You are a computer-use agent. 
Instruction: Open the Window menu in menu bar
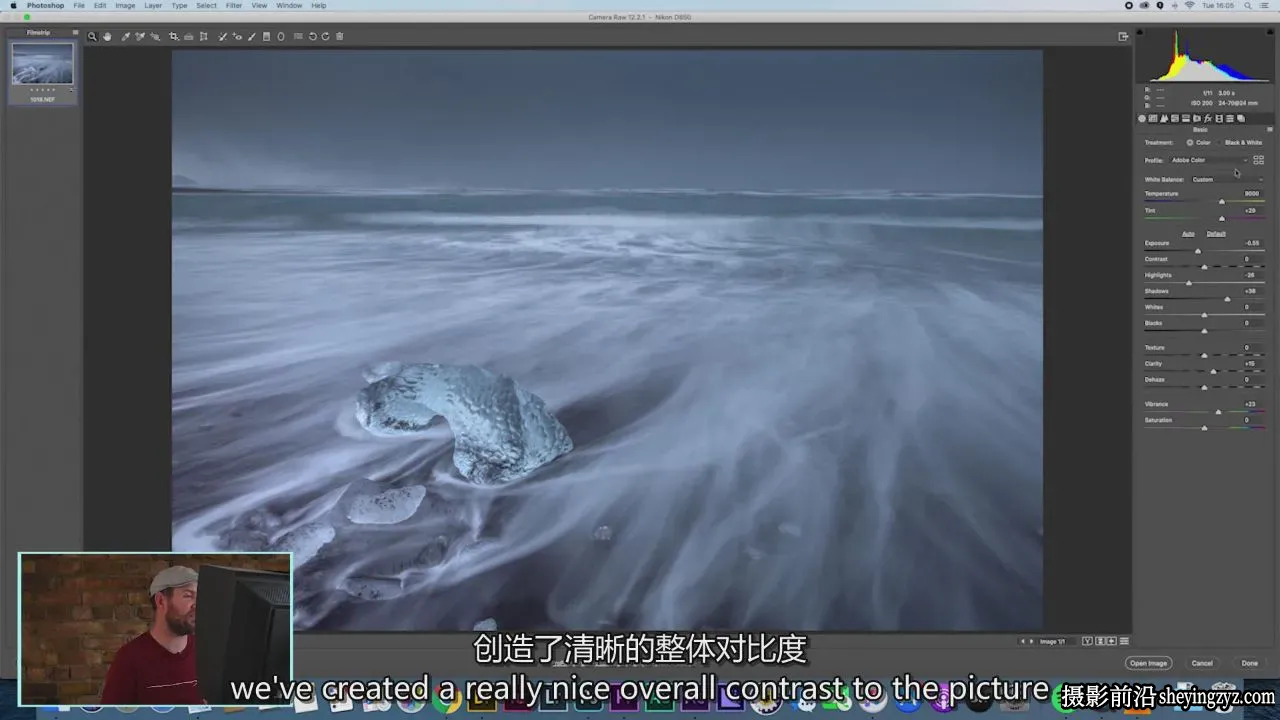289,6
